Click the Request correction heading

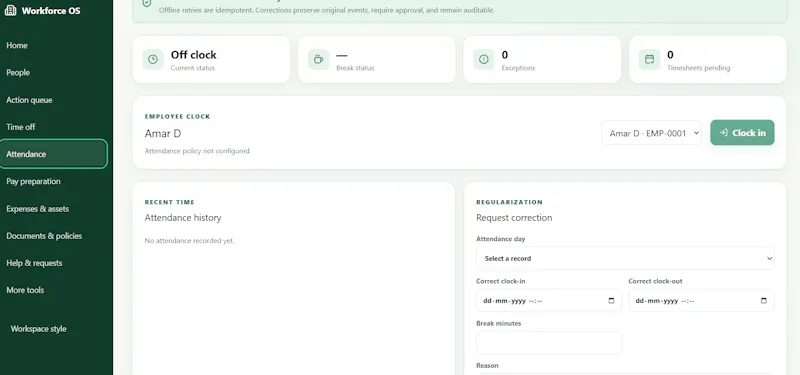(514, 217)
